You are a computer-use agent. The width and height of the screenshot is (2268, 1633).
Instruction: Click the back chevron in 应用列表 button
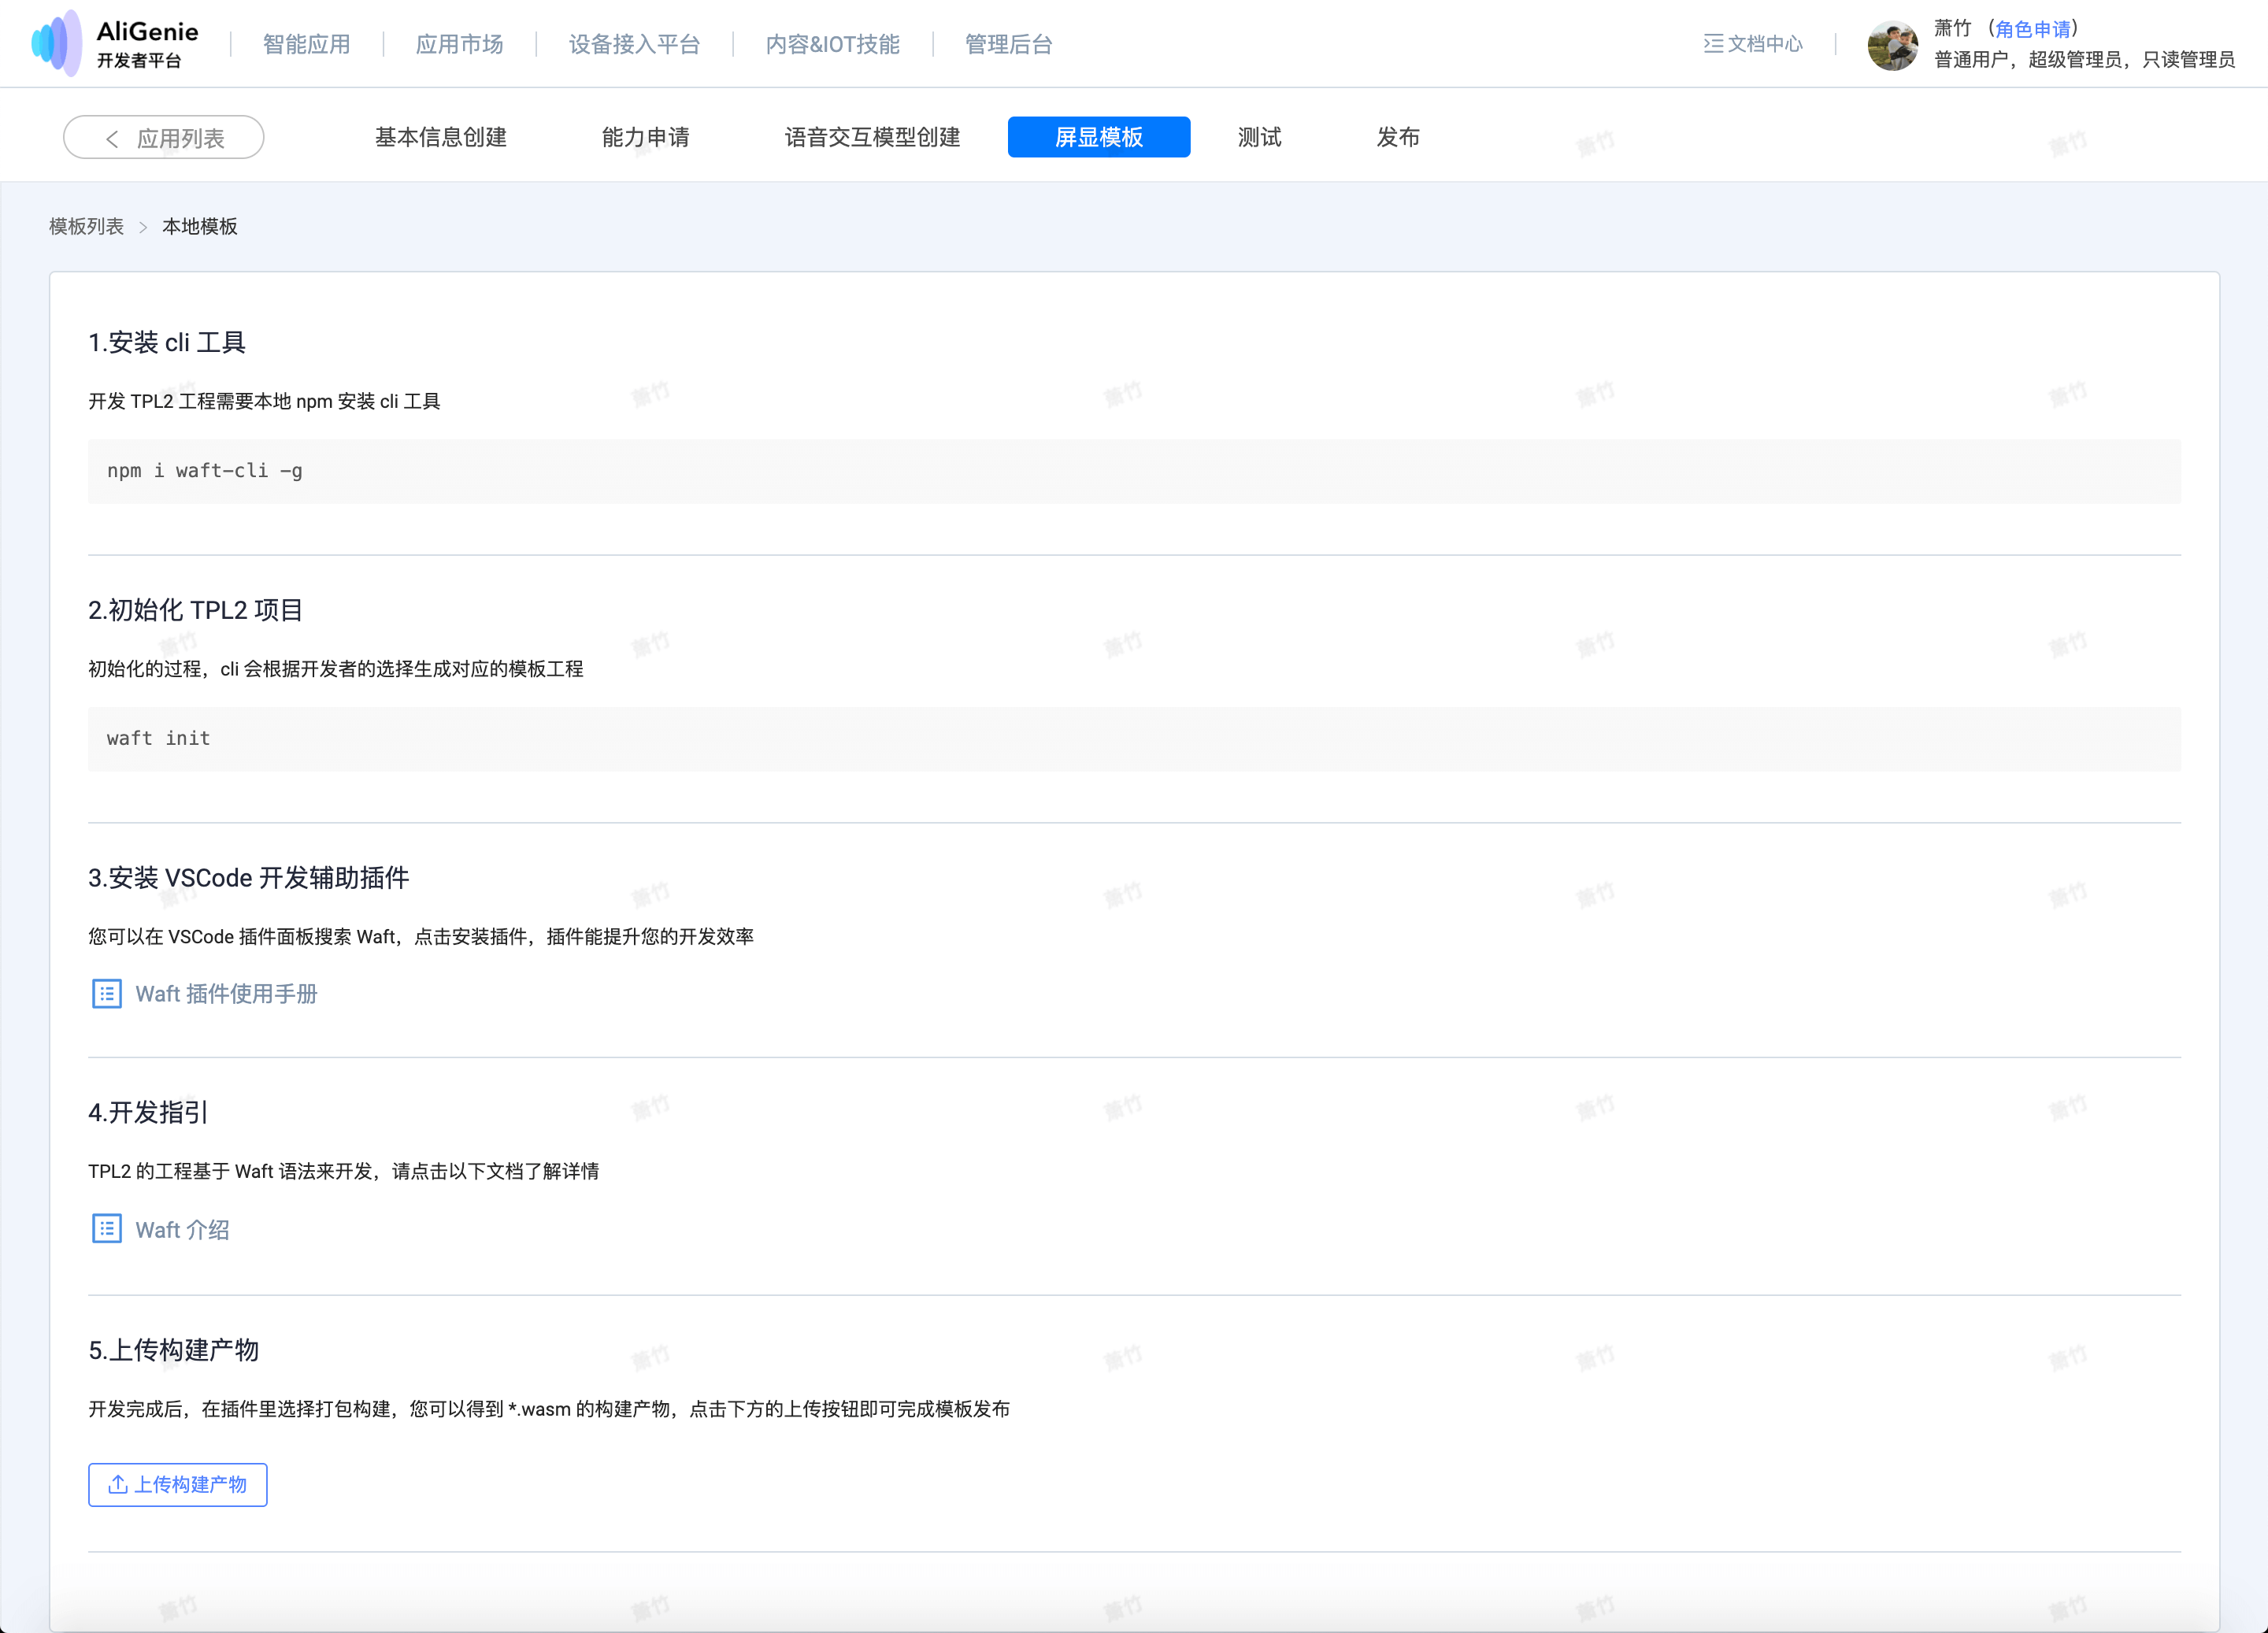[112, 139]
